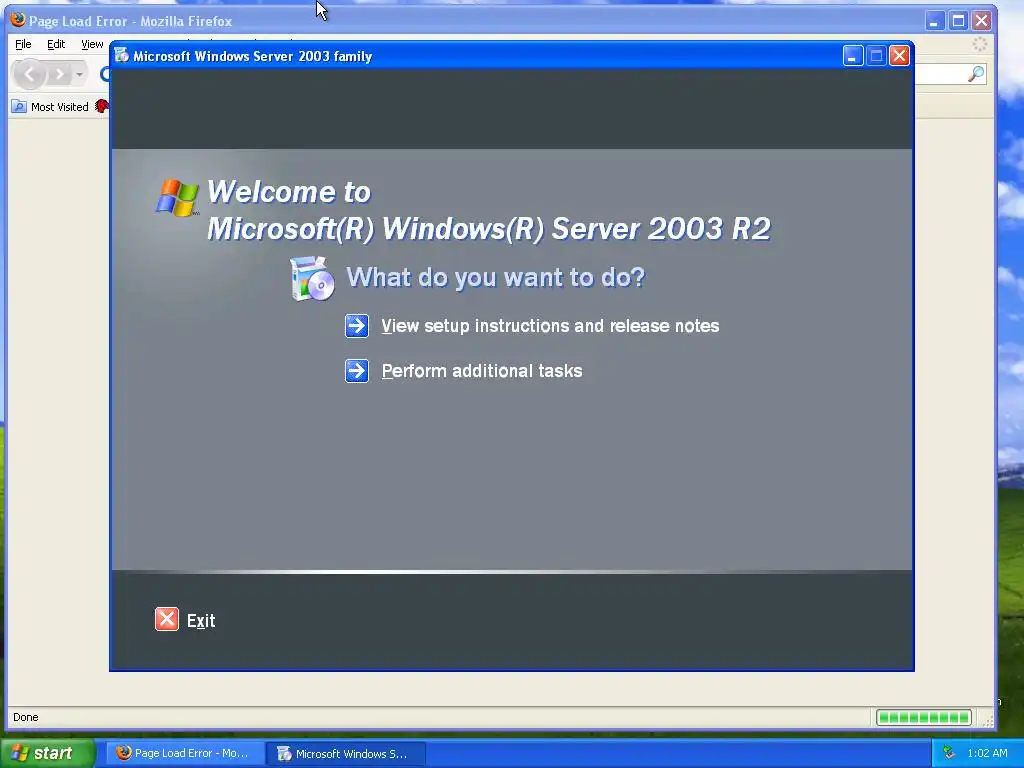Click the Firefox search magnifier icon

[976, 74]
